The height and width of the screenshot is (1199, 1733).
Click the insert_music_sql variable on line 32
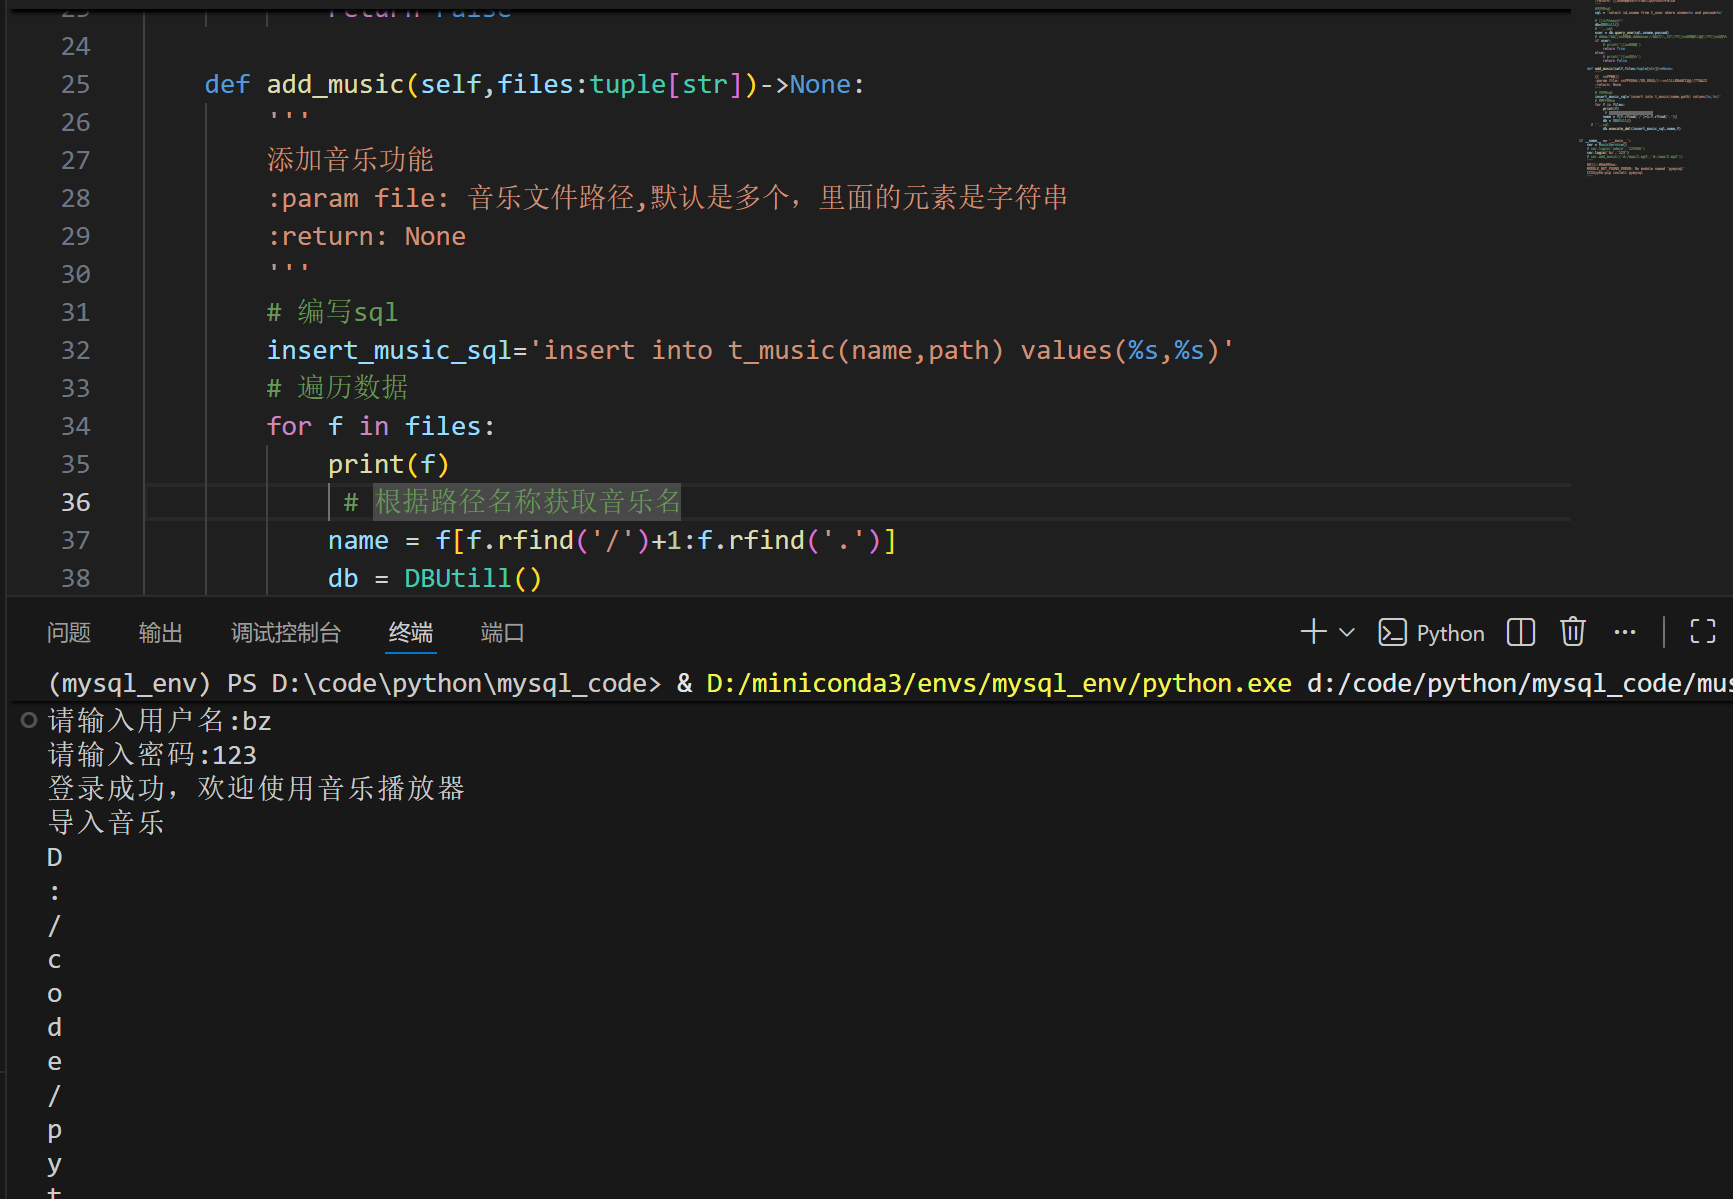point(388,351)
